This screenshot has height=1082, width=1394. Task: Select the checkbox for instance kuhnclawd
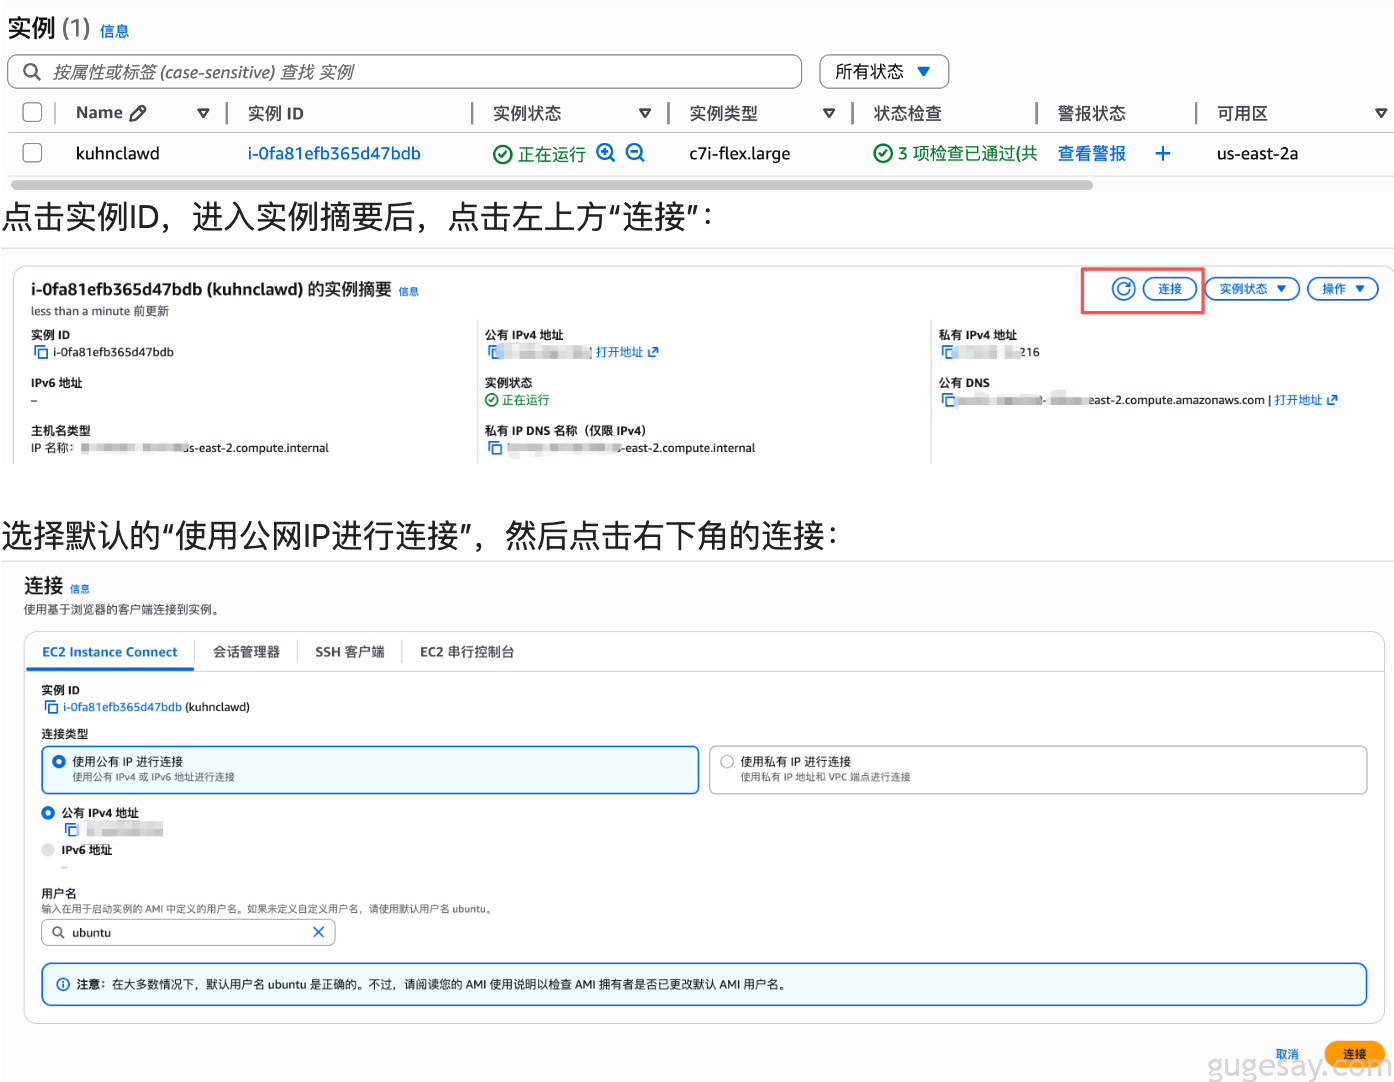click(x=32, y=153)
